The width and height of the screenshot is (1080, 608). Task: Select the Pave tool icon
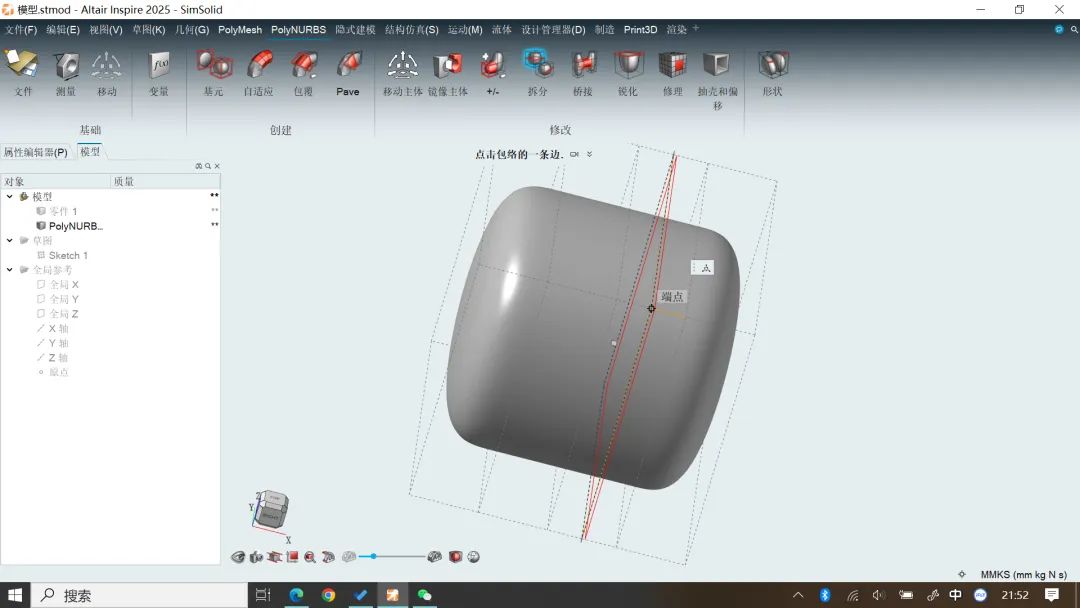(x=348, y=67)
